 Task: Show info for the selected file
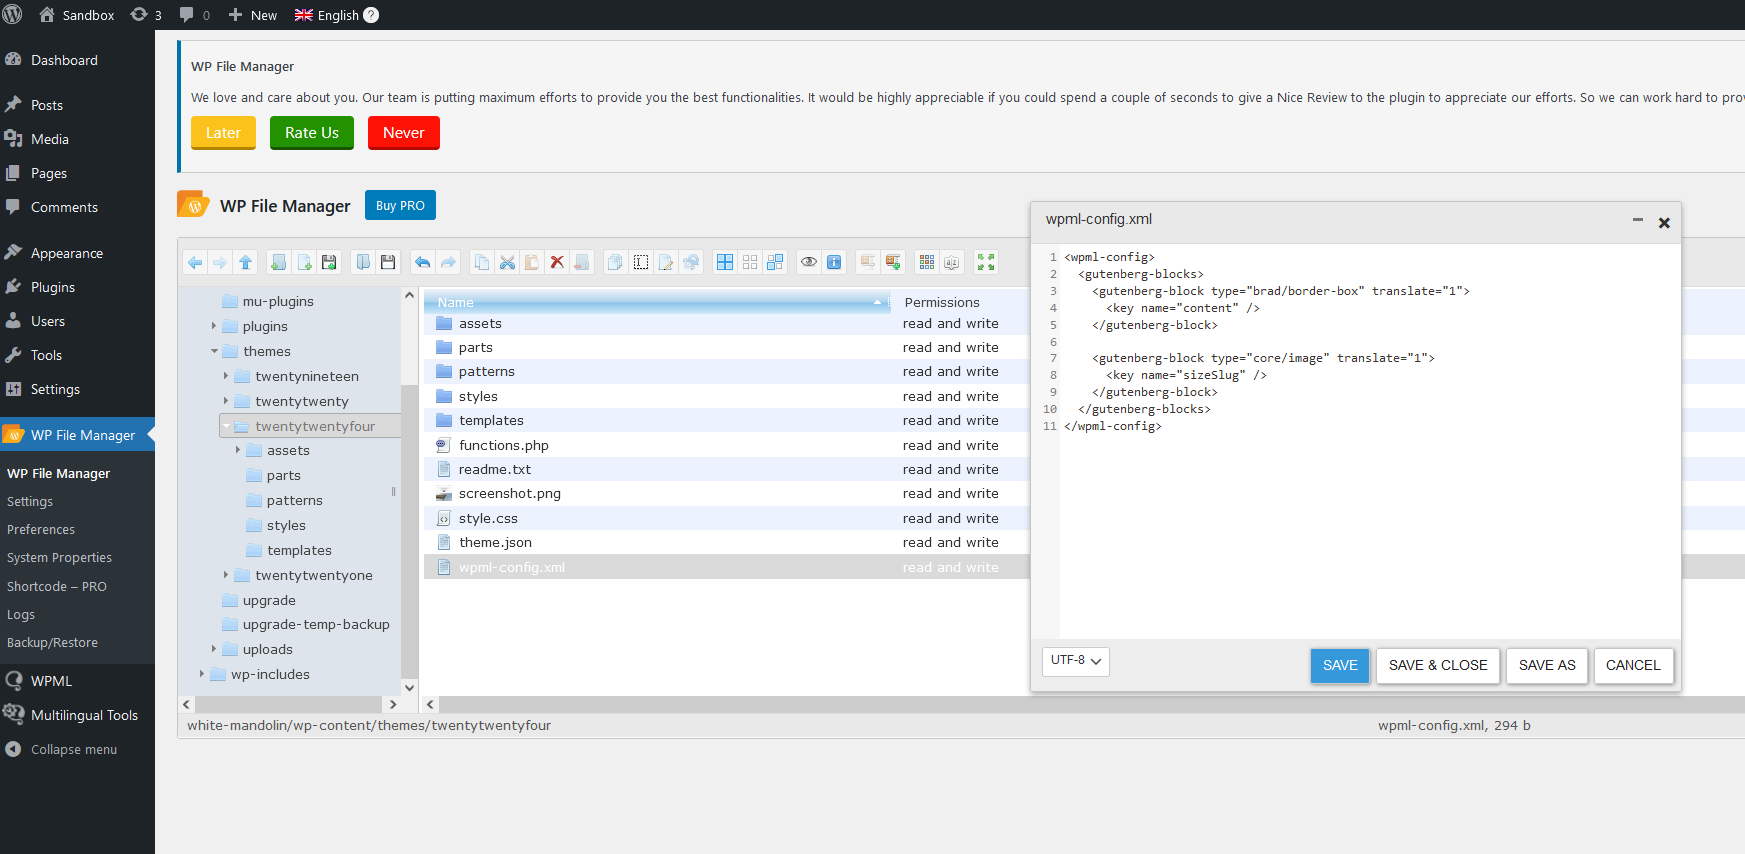834,262
